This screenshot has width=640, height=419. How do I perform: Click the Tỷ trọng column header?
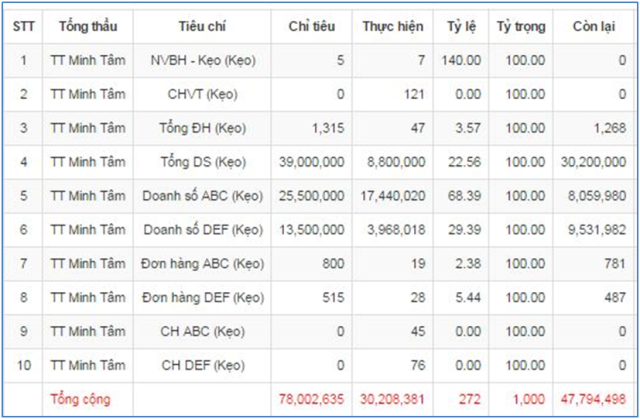click(x=521, y=27)
